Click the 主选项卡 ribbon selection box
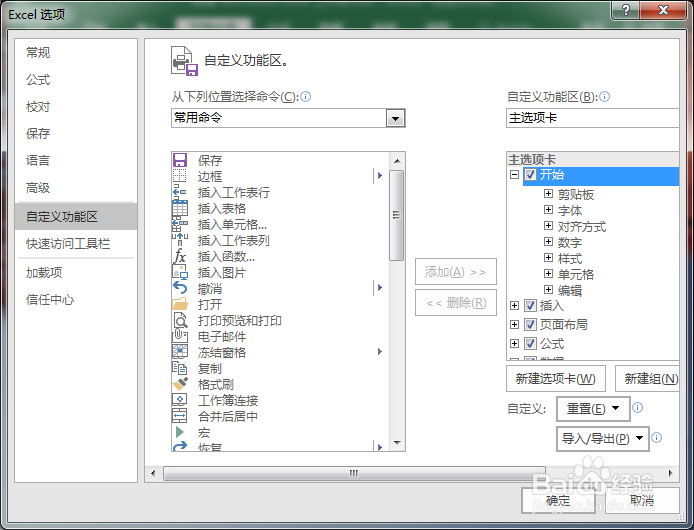This screenshot has height=530, width=694. tap(593, 118)
